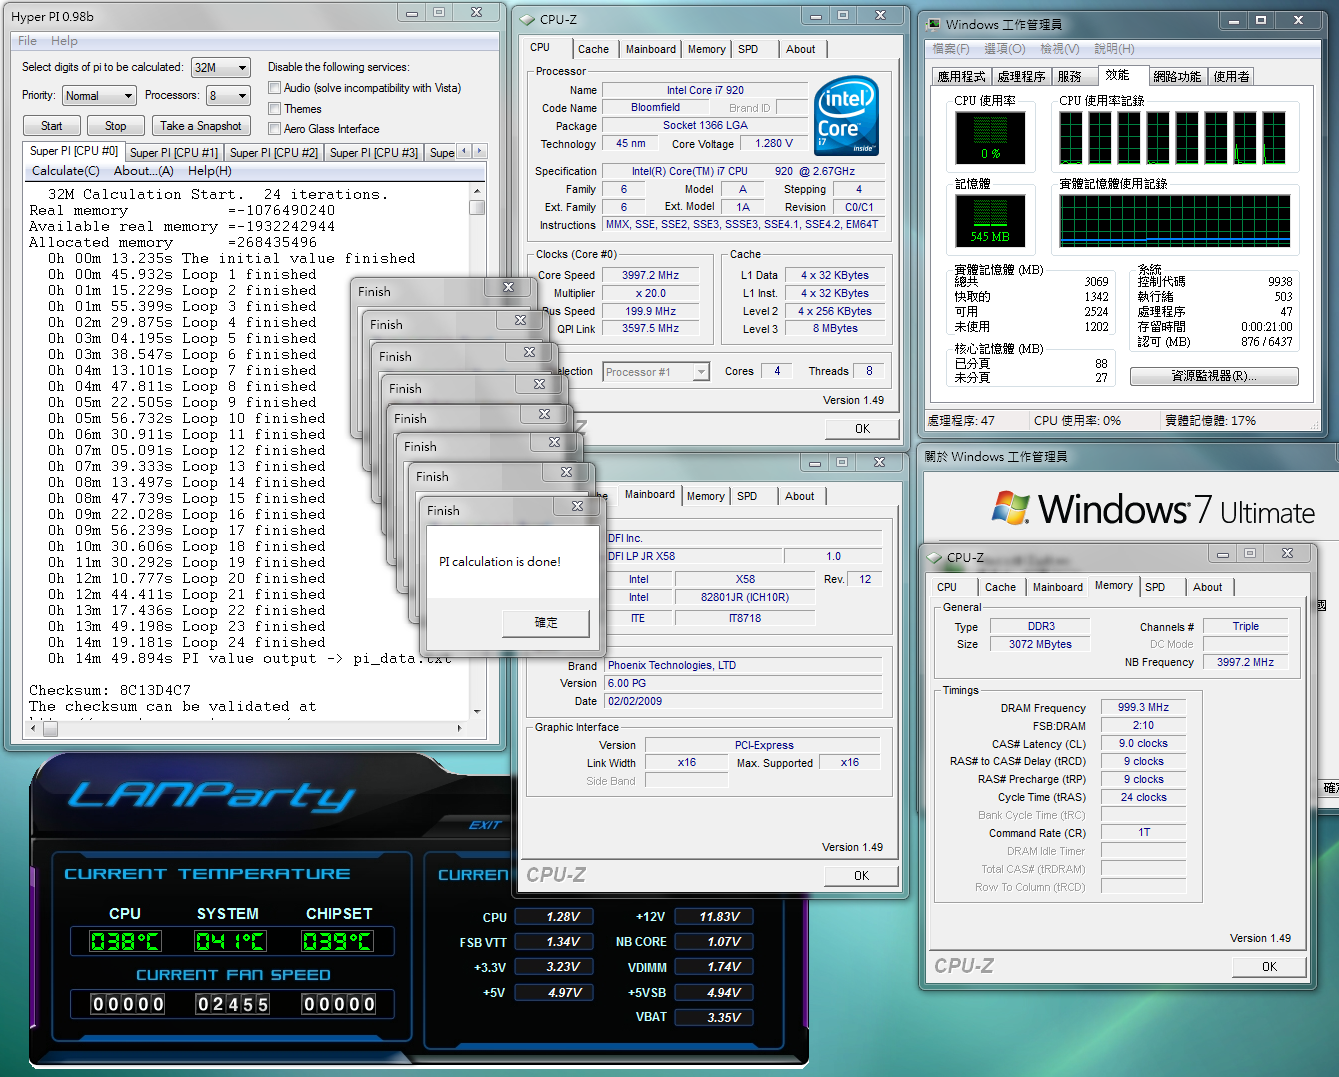
Task: Click the top CPU-Z window title icon
Action: pos(527,19)
